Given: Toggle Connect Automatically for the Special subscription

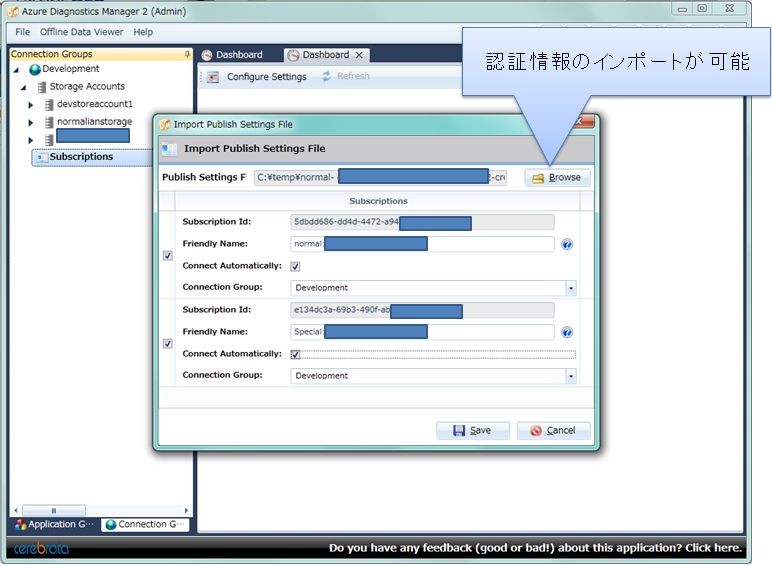Looking at the screenshot, I should (x=295, y=354).
